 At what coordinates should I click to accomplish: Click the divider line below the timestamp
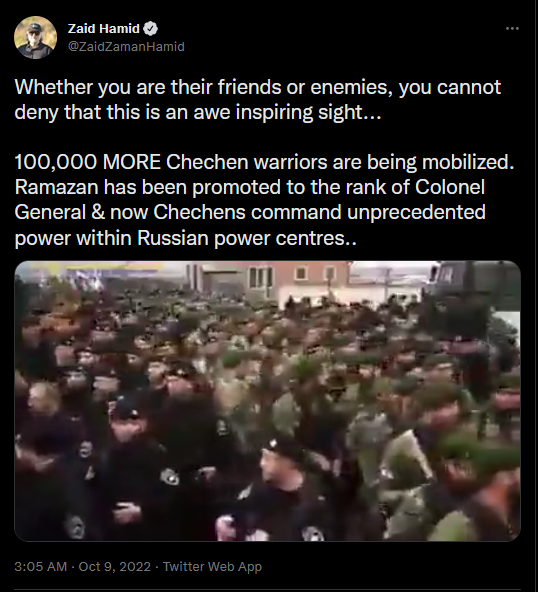click(x=267, y=590)
